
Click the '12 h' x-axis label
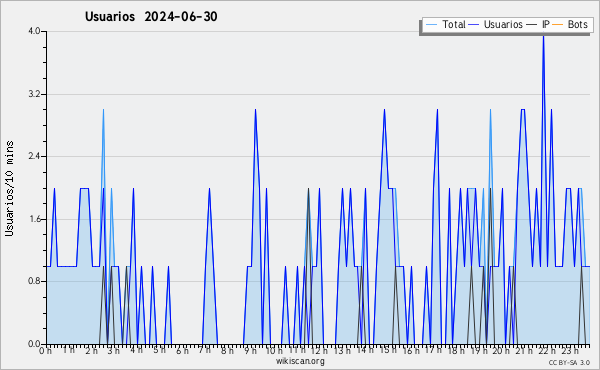[319, 351]
